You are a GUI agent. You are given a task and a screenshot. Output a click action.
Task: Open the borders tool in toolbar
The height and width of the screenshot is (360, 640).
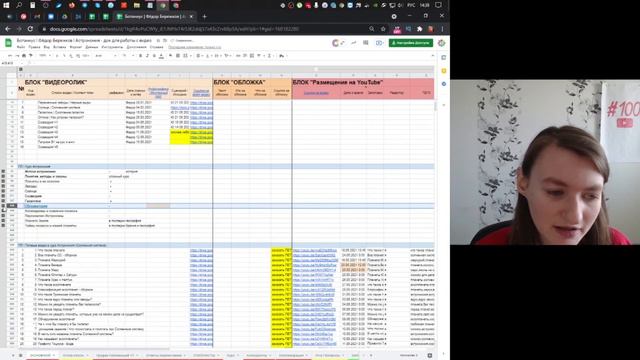tap(178, 56)
